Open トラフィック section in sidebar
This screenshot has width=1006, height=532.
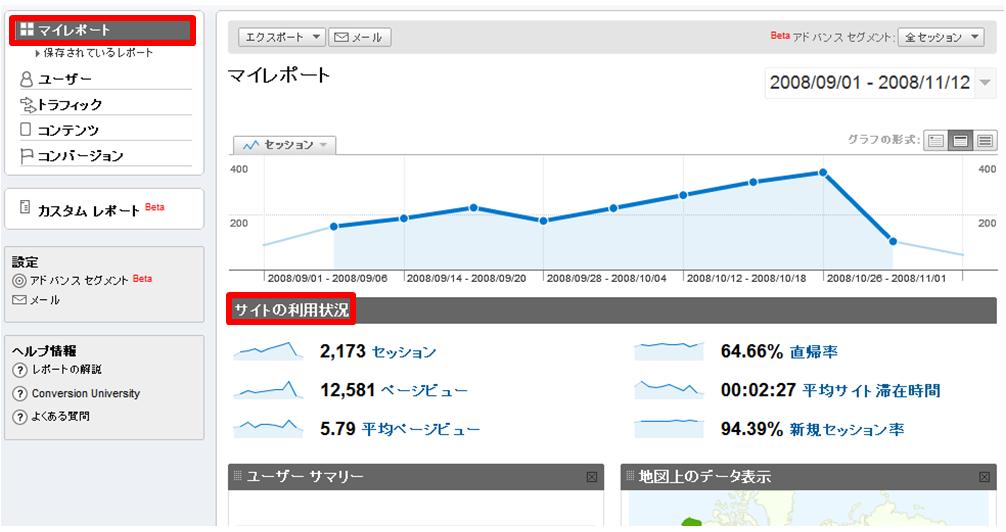[x=69, y=105]
